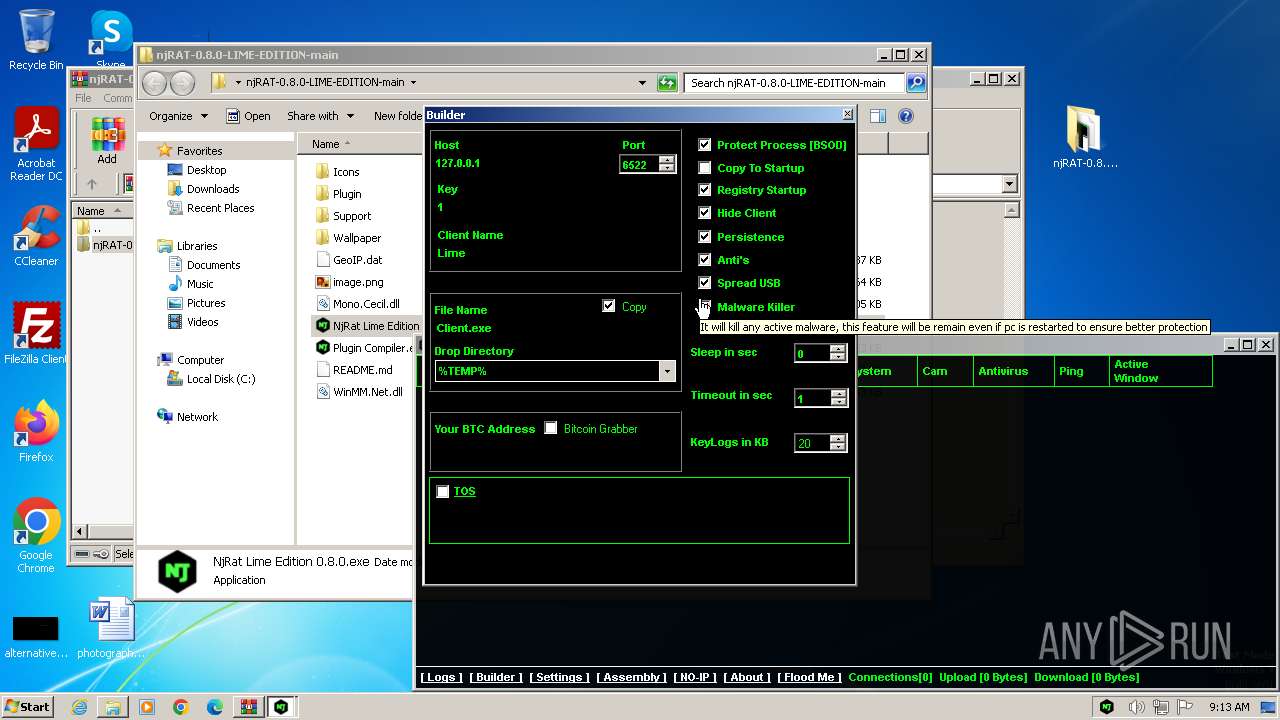Open the Assembly menu item
The height and width of the screenshot is (720, 1280).
click(x=632, y=677)
